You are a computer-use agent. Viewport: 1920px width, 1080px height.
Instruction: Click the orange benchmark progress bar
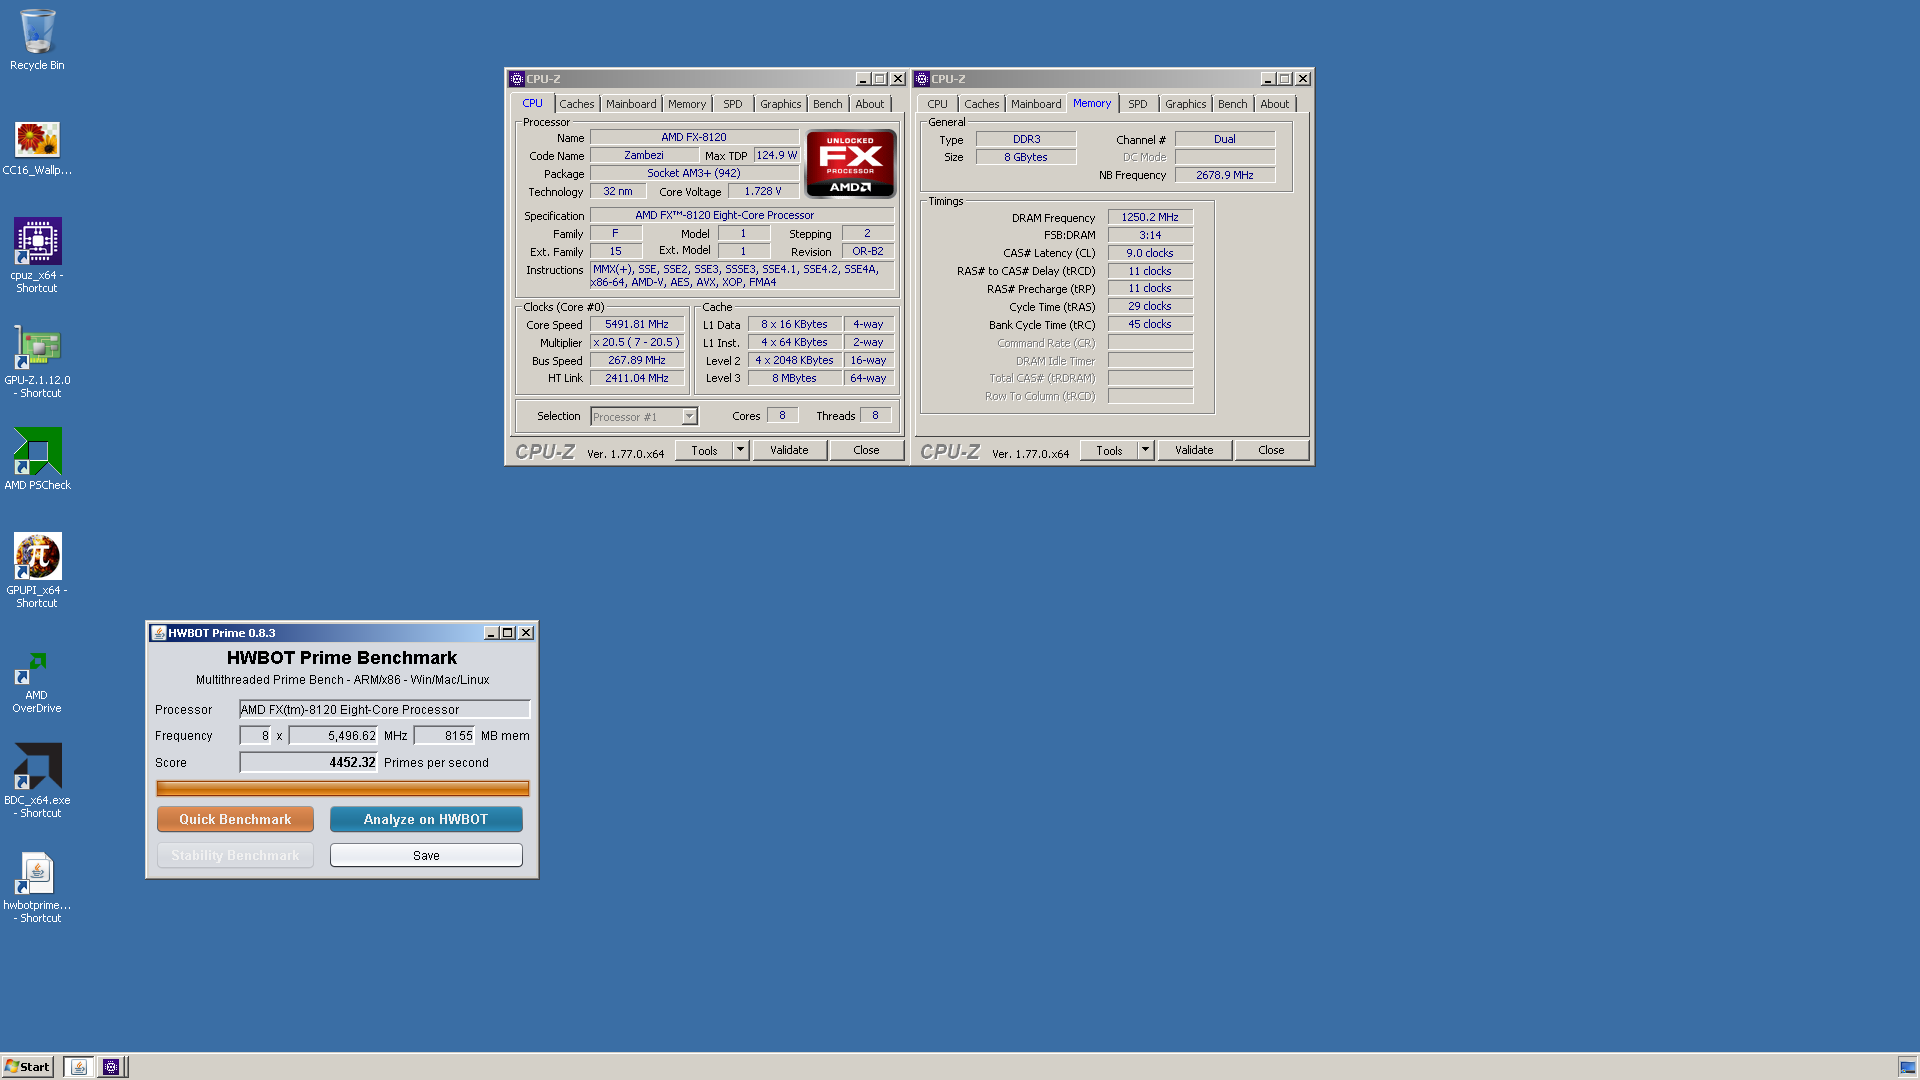(x=343, y=789)
